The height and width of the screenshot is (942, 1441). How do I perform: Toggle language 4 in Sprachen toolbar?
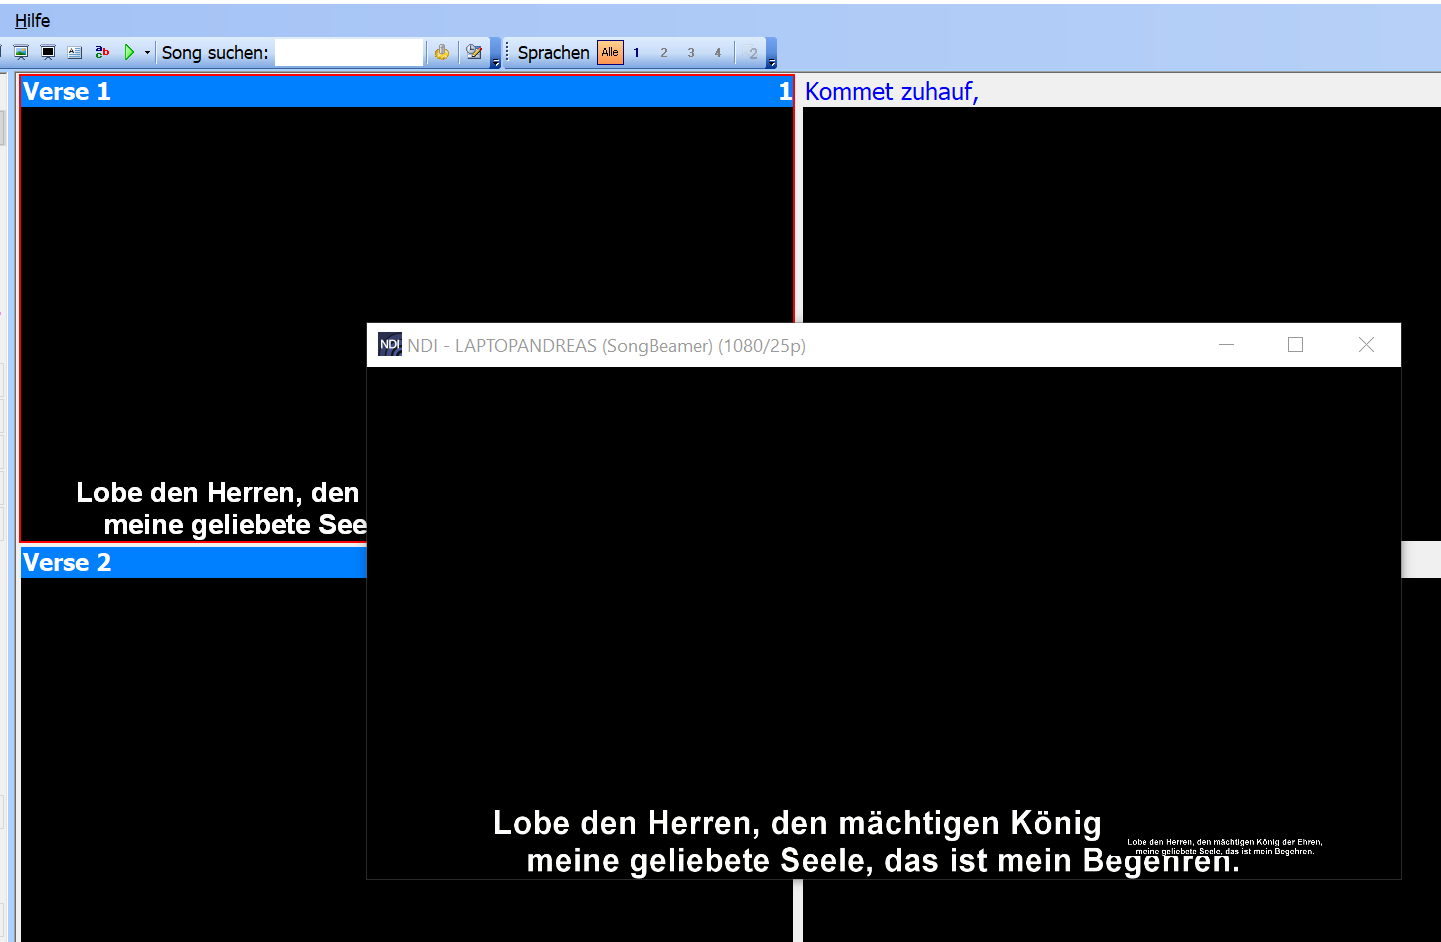click(717, 53)
